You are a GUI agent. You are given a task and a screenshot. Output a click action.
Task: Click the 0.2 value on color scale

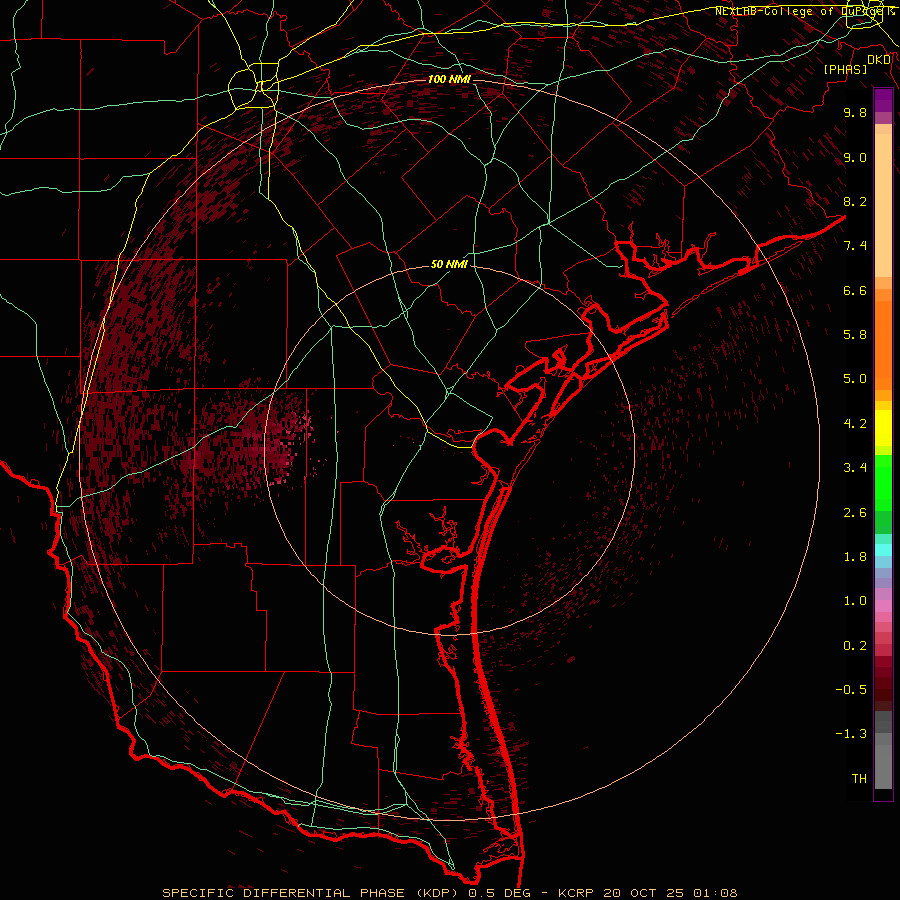tap(855, 646)
